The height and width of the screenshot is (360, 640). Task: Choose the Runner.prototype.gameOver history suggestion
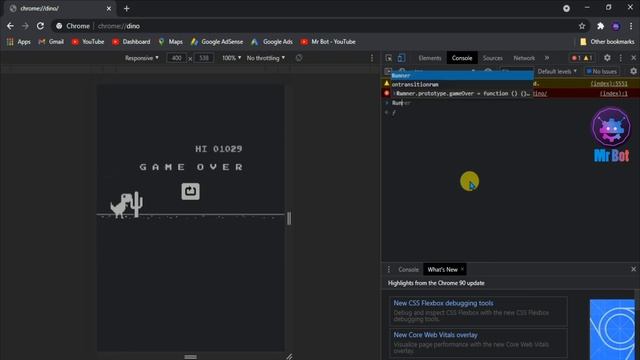[x=462, y=93]
